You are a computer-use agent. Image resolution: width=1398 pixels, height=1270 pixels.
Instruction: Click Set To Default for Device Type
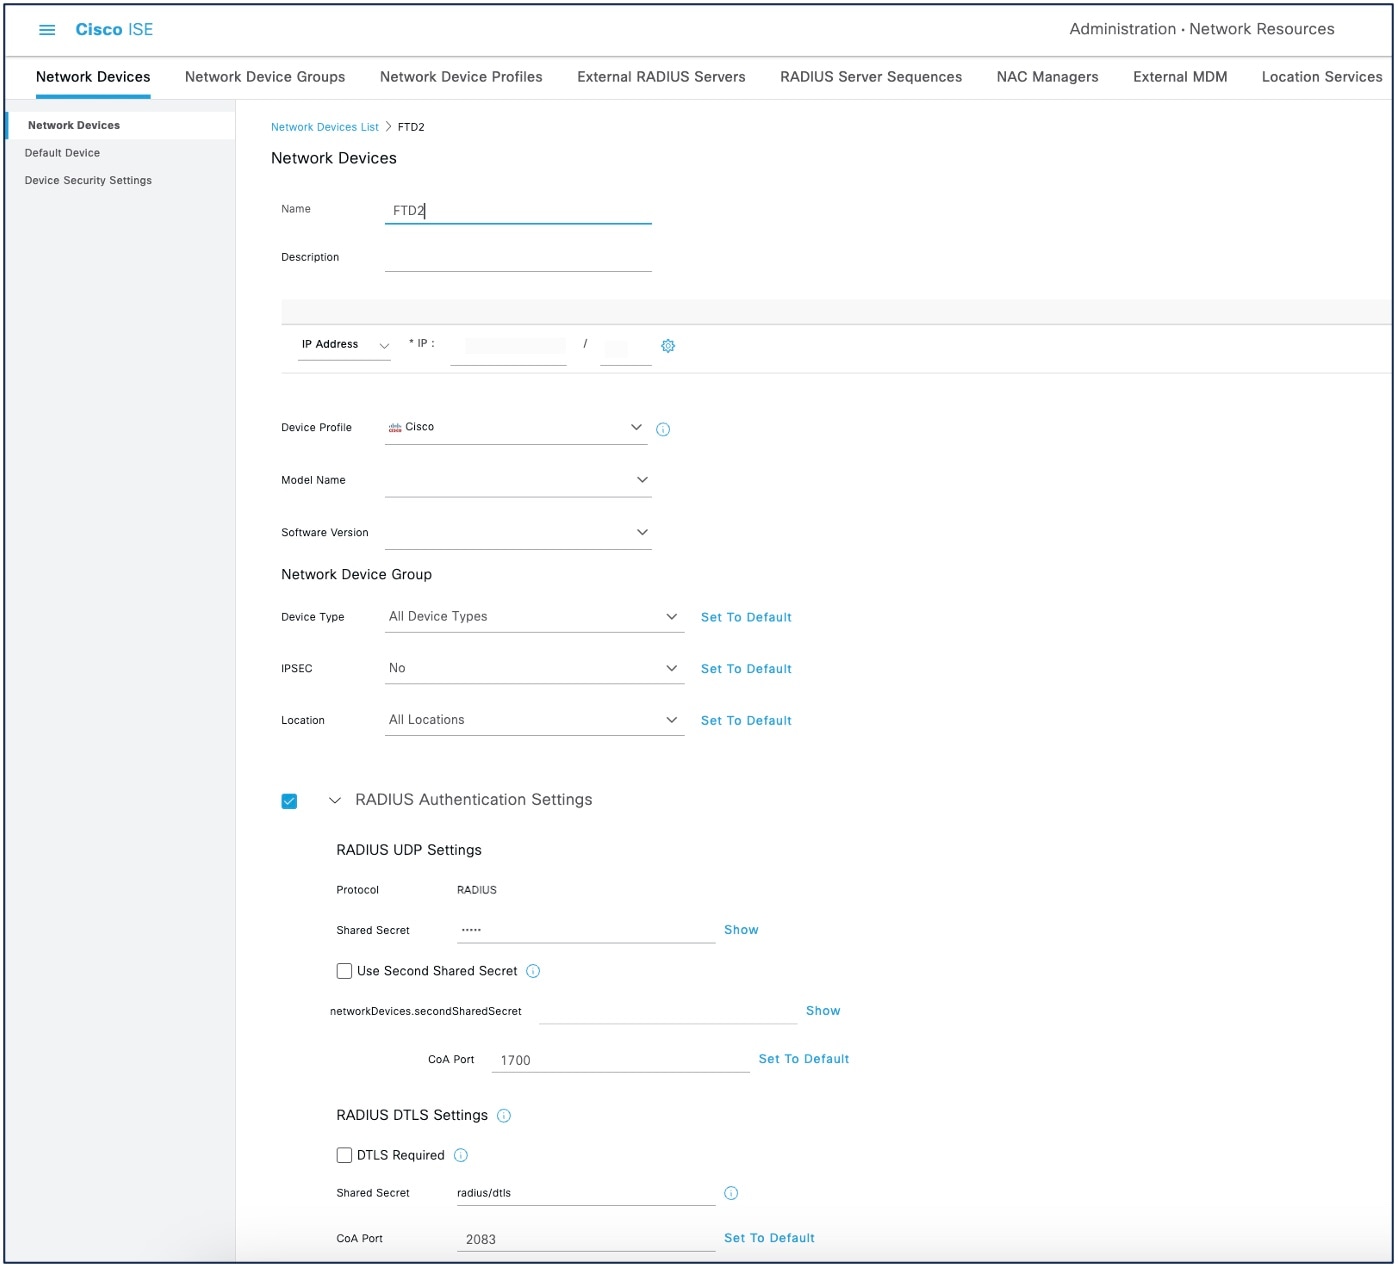[746, 618]
